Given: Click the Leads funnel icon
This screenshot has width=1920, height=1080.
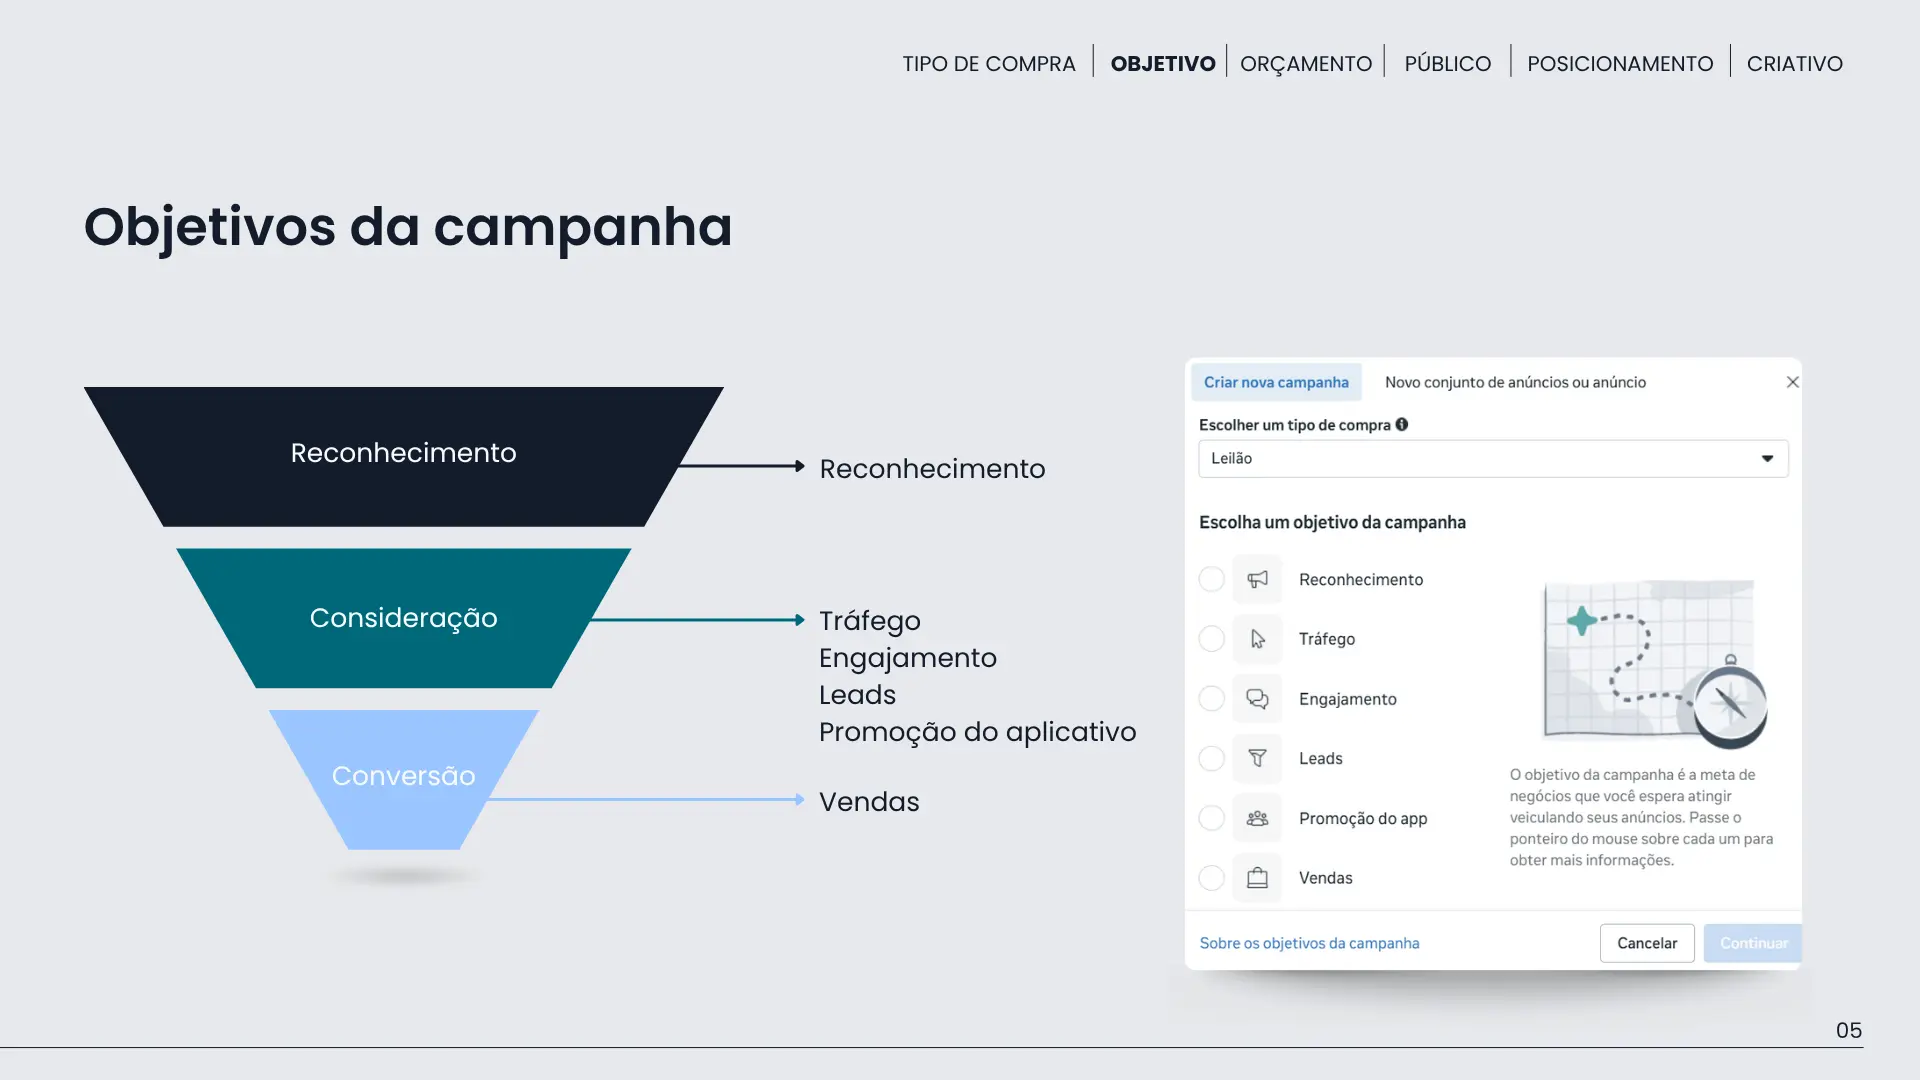Looking at the screenshot, I should click(1257, 758).
